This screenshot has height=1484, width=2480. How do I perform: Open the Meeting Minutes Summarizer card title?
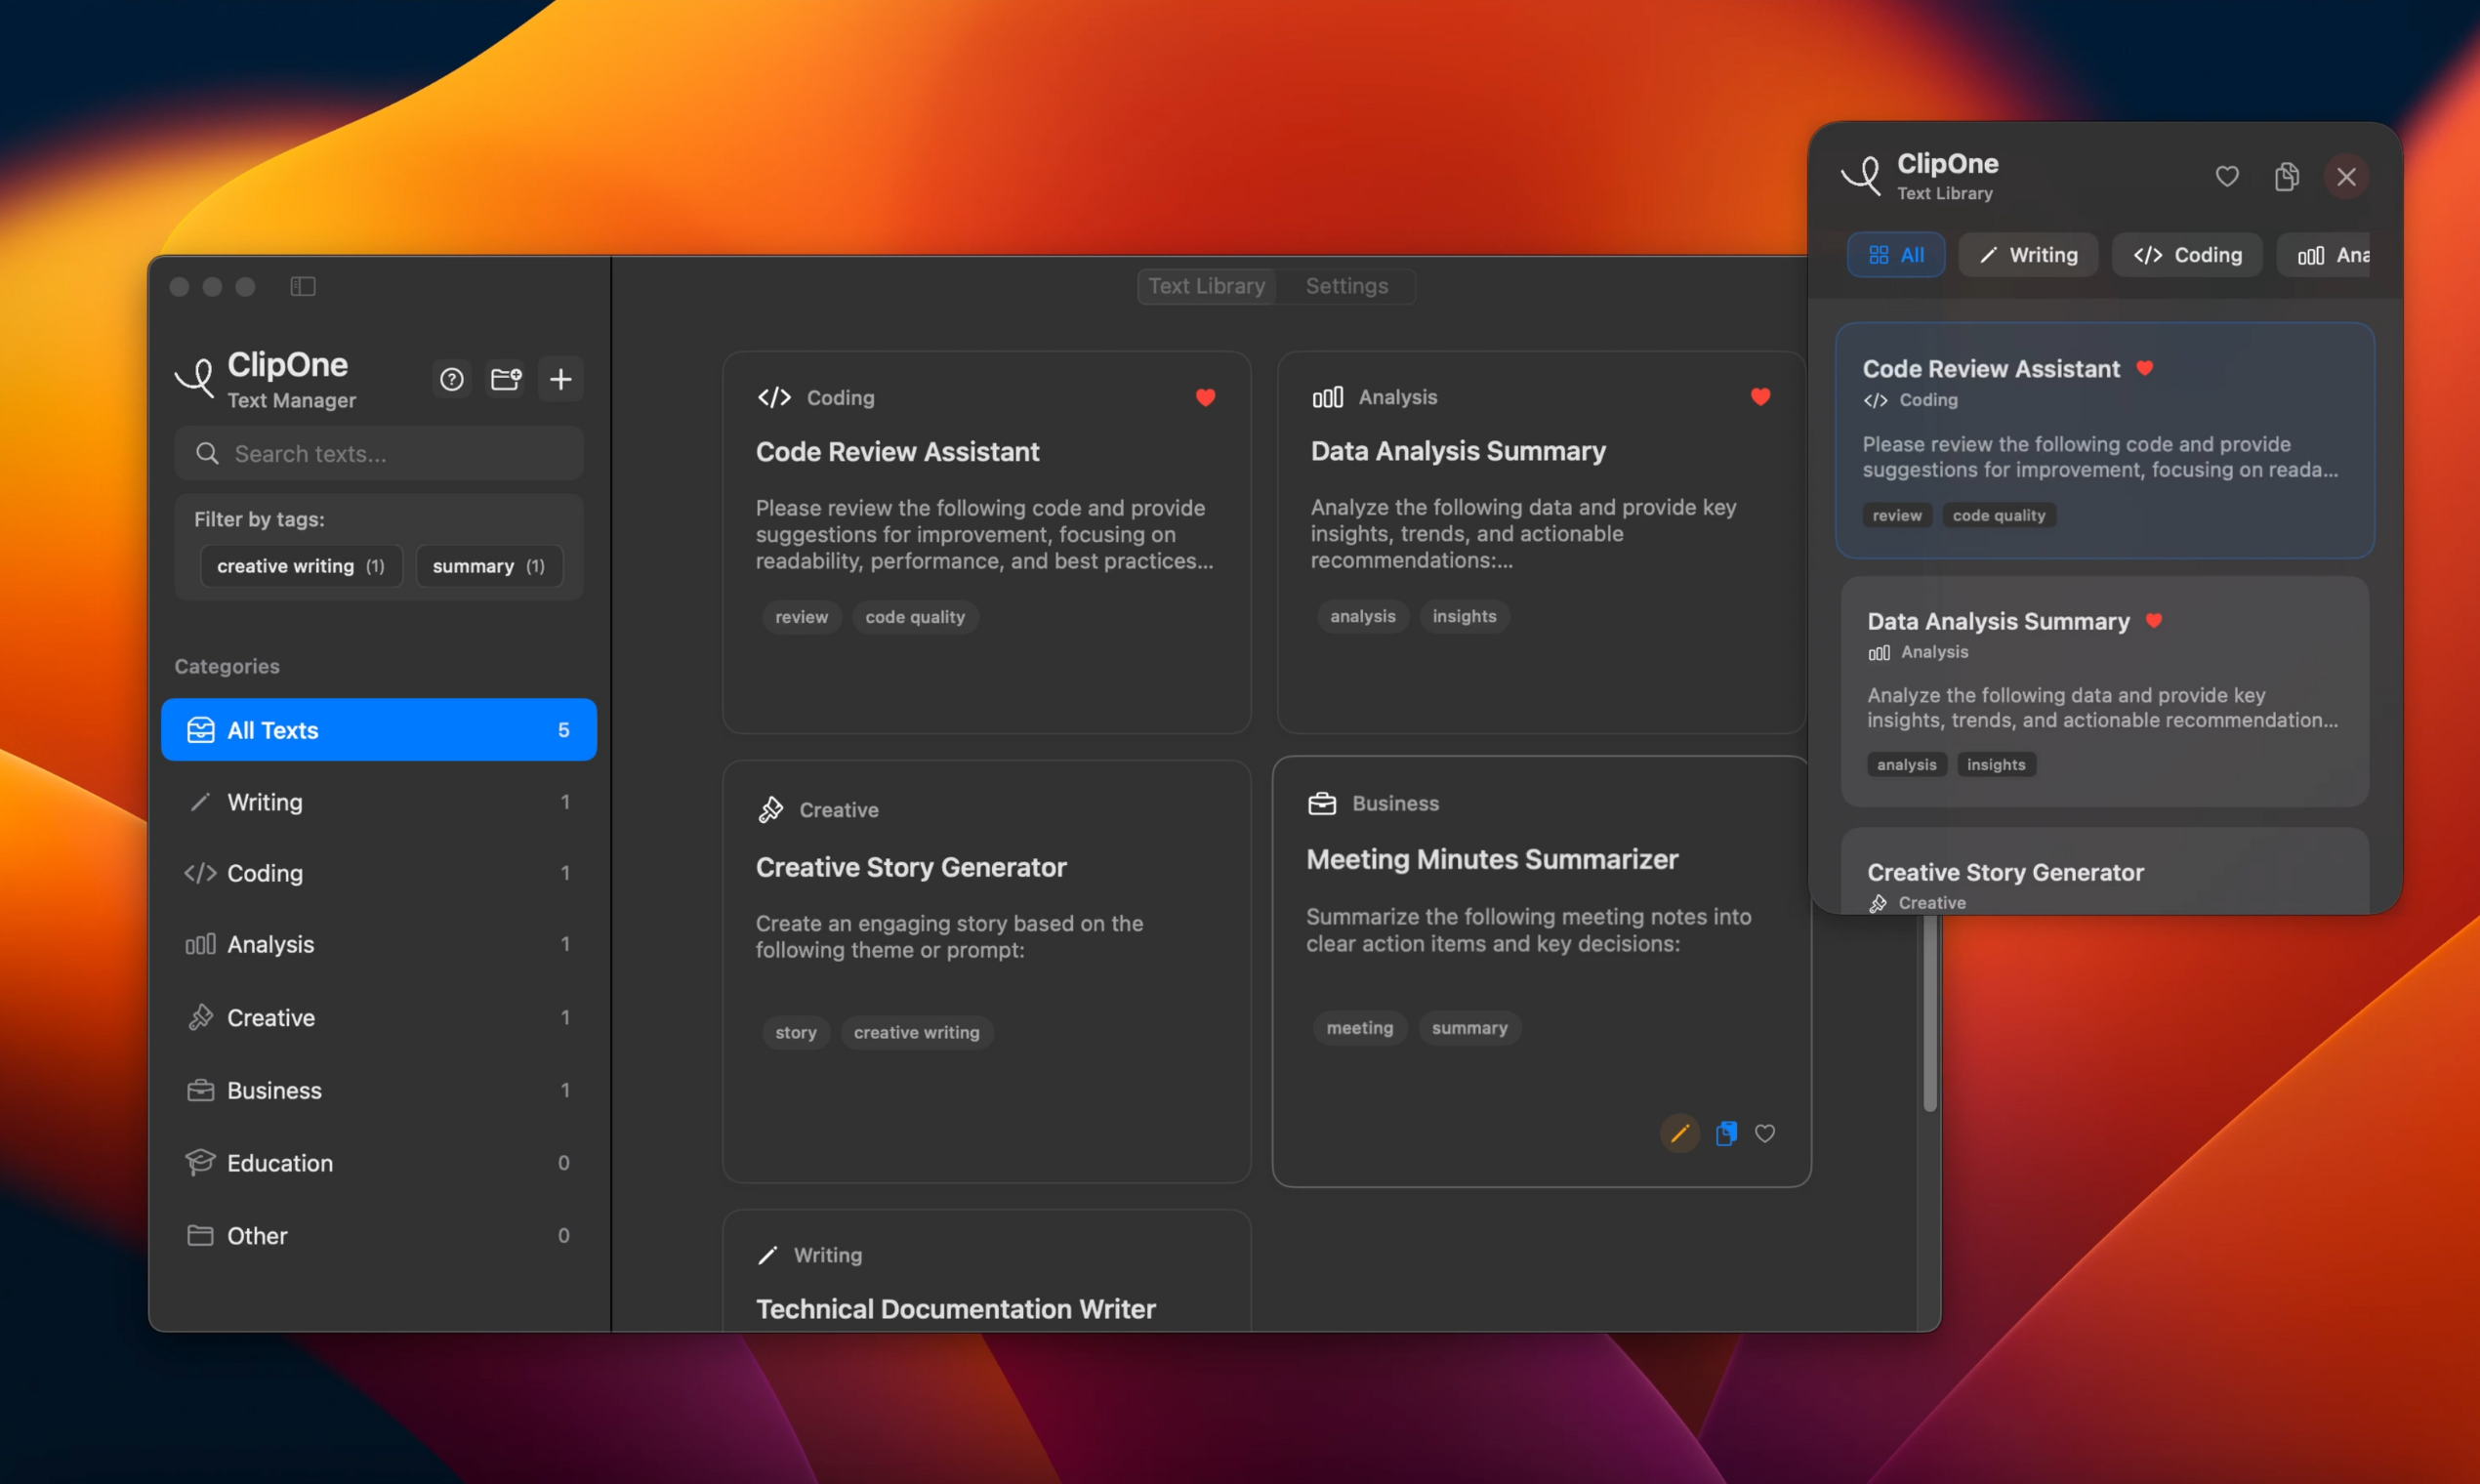click(1492, 859)
